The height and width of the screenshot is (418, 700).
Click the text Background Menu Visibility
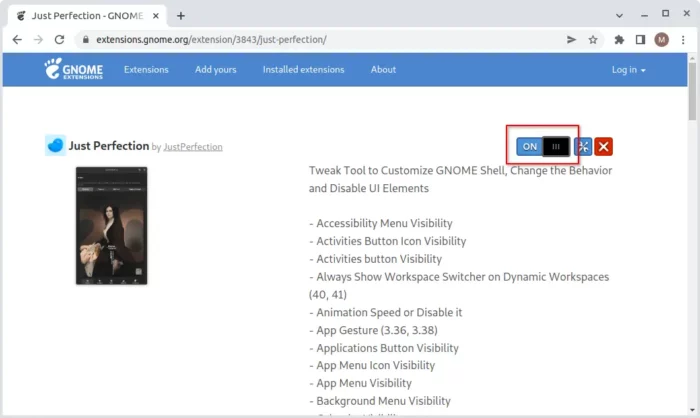pyautogui.click(x=383, y=401)
